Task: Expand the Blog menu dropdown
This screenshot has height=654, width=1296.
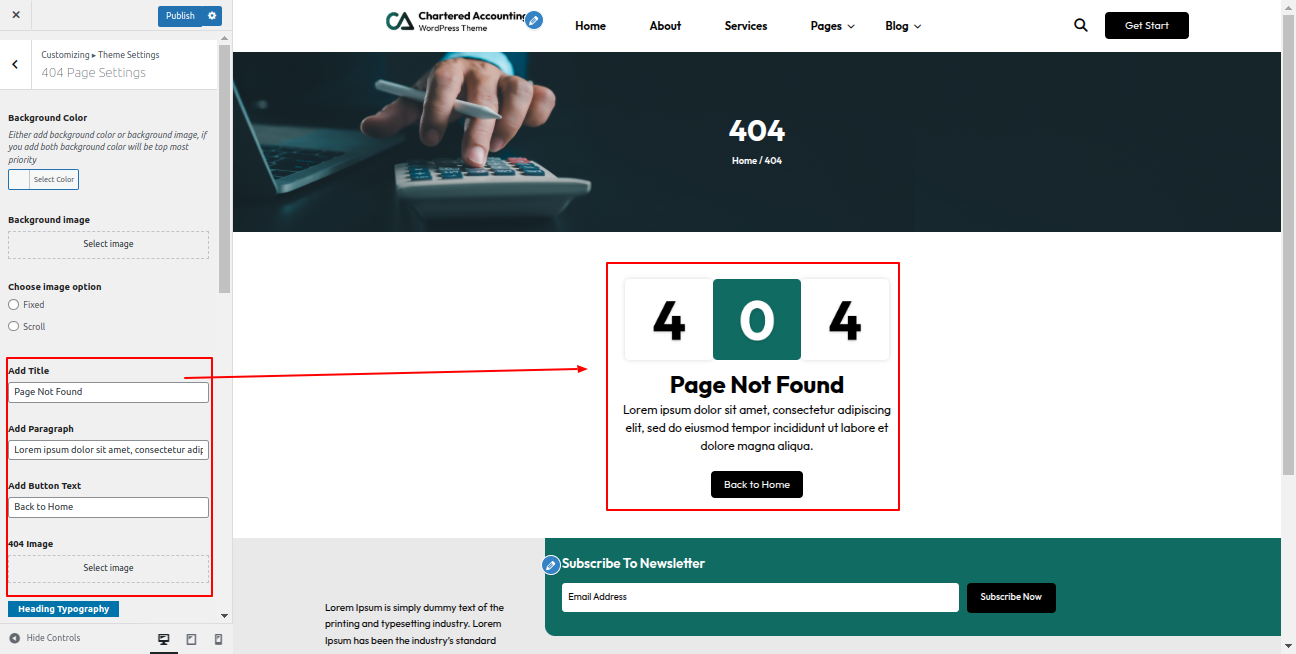Action: [x=903, y=26]
